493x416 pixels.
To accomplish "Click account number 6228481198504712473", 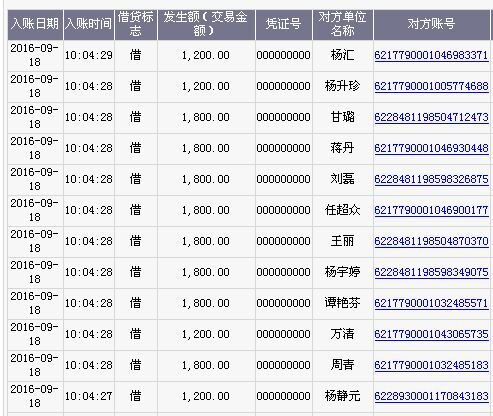I will coord(431,117).
